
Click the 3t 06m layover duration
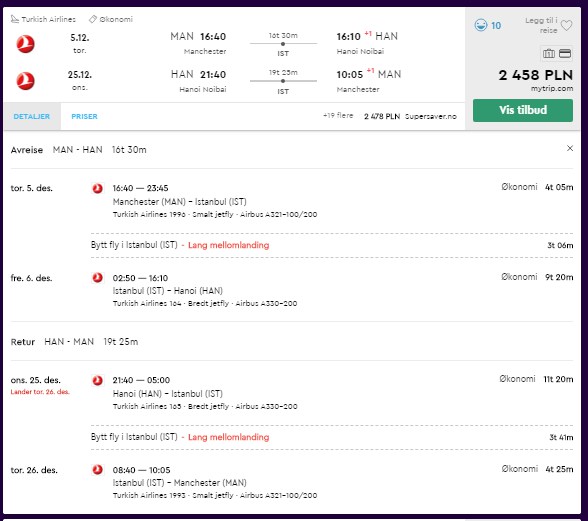click(x=560, y=245)
